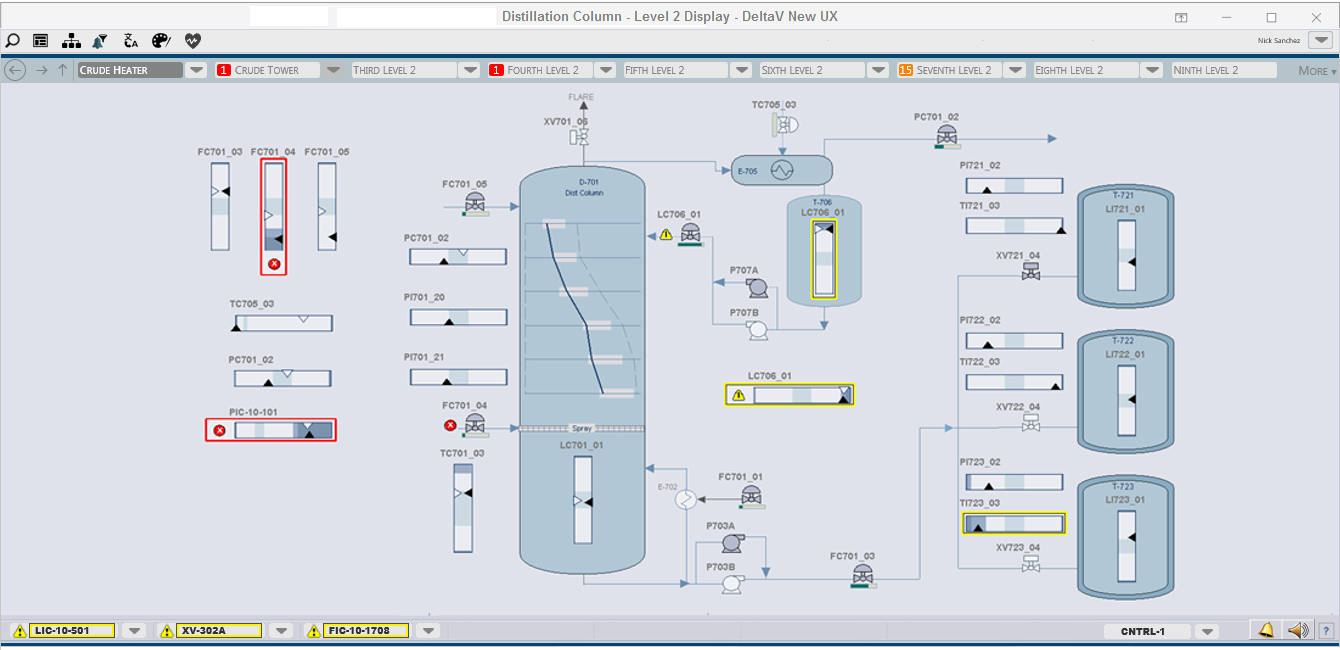Open the Seventh Level 2 tab
This screenshot has width=1340, height=650.
click(x=947, y=70)
